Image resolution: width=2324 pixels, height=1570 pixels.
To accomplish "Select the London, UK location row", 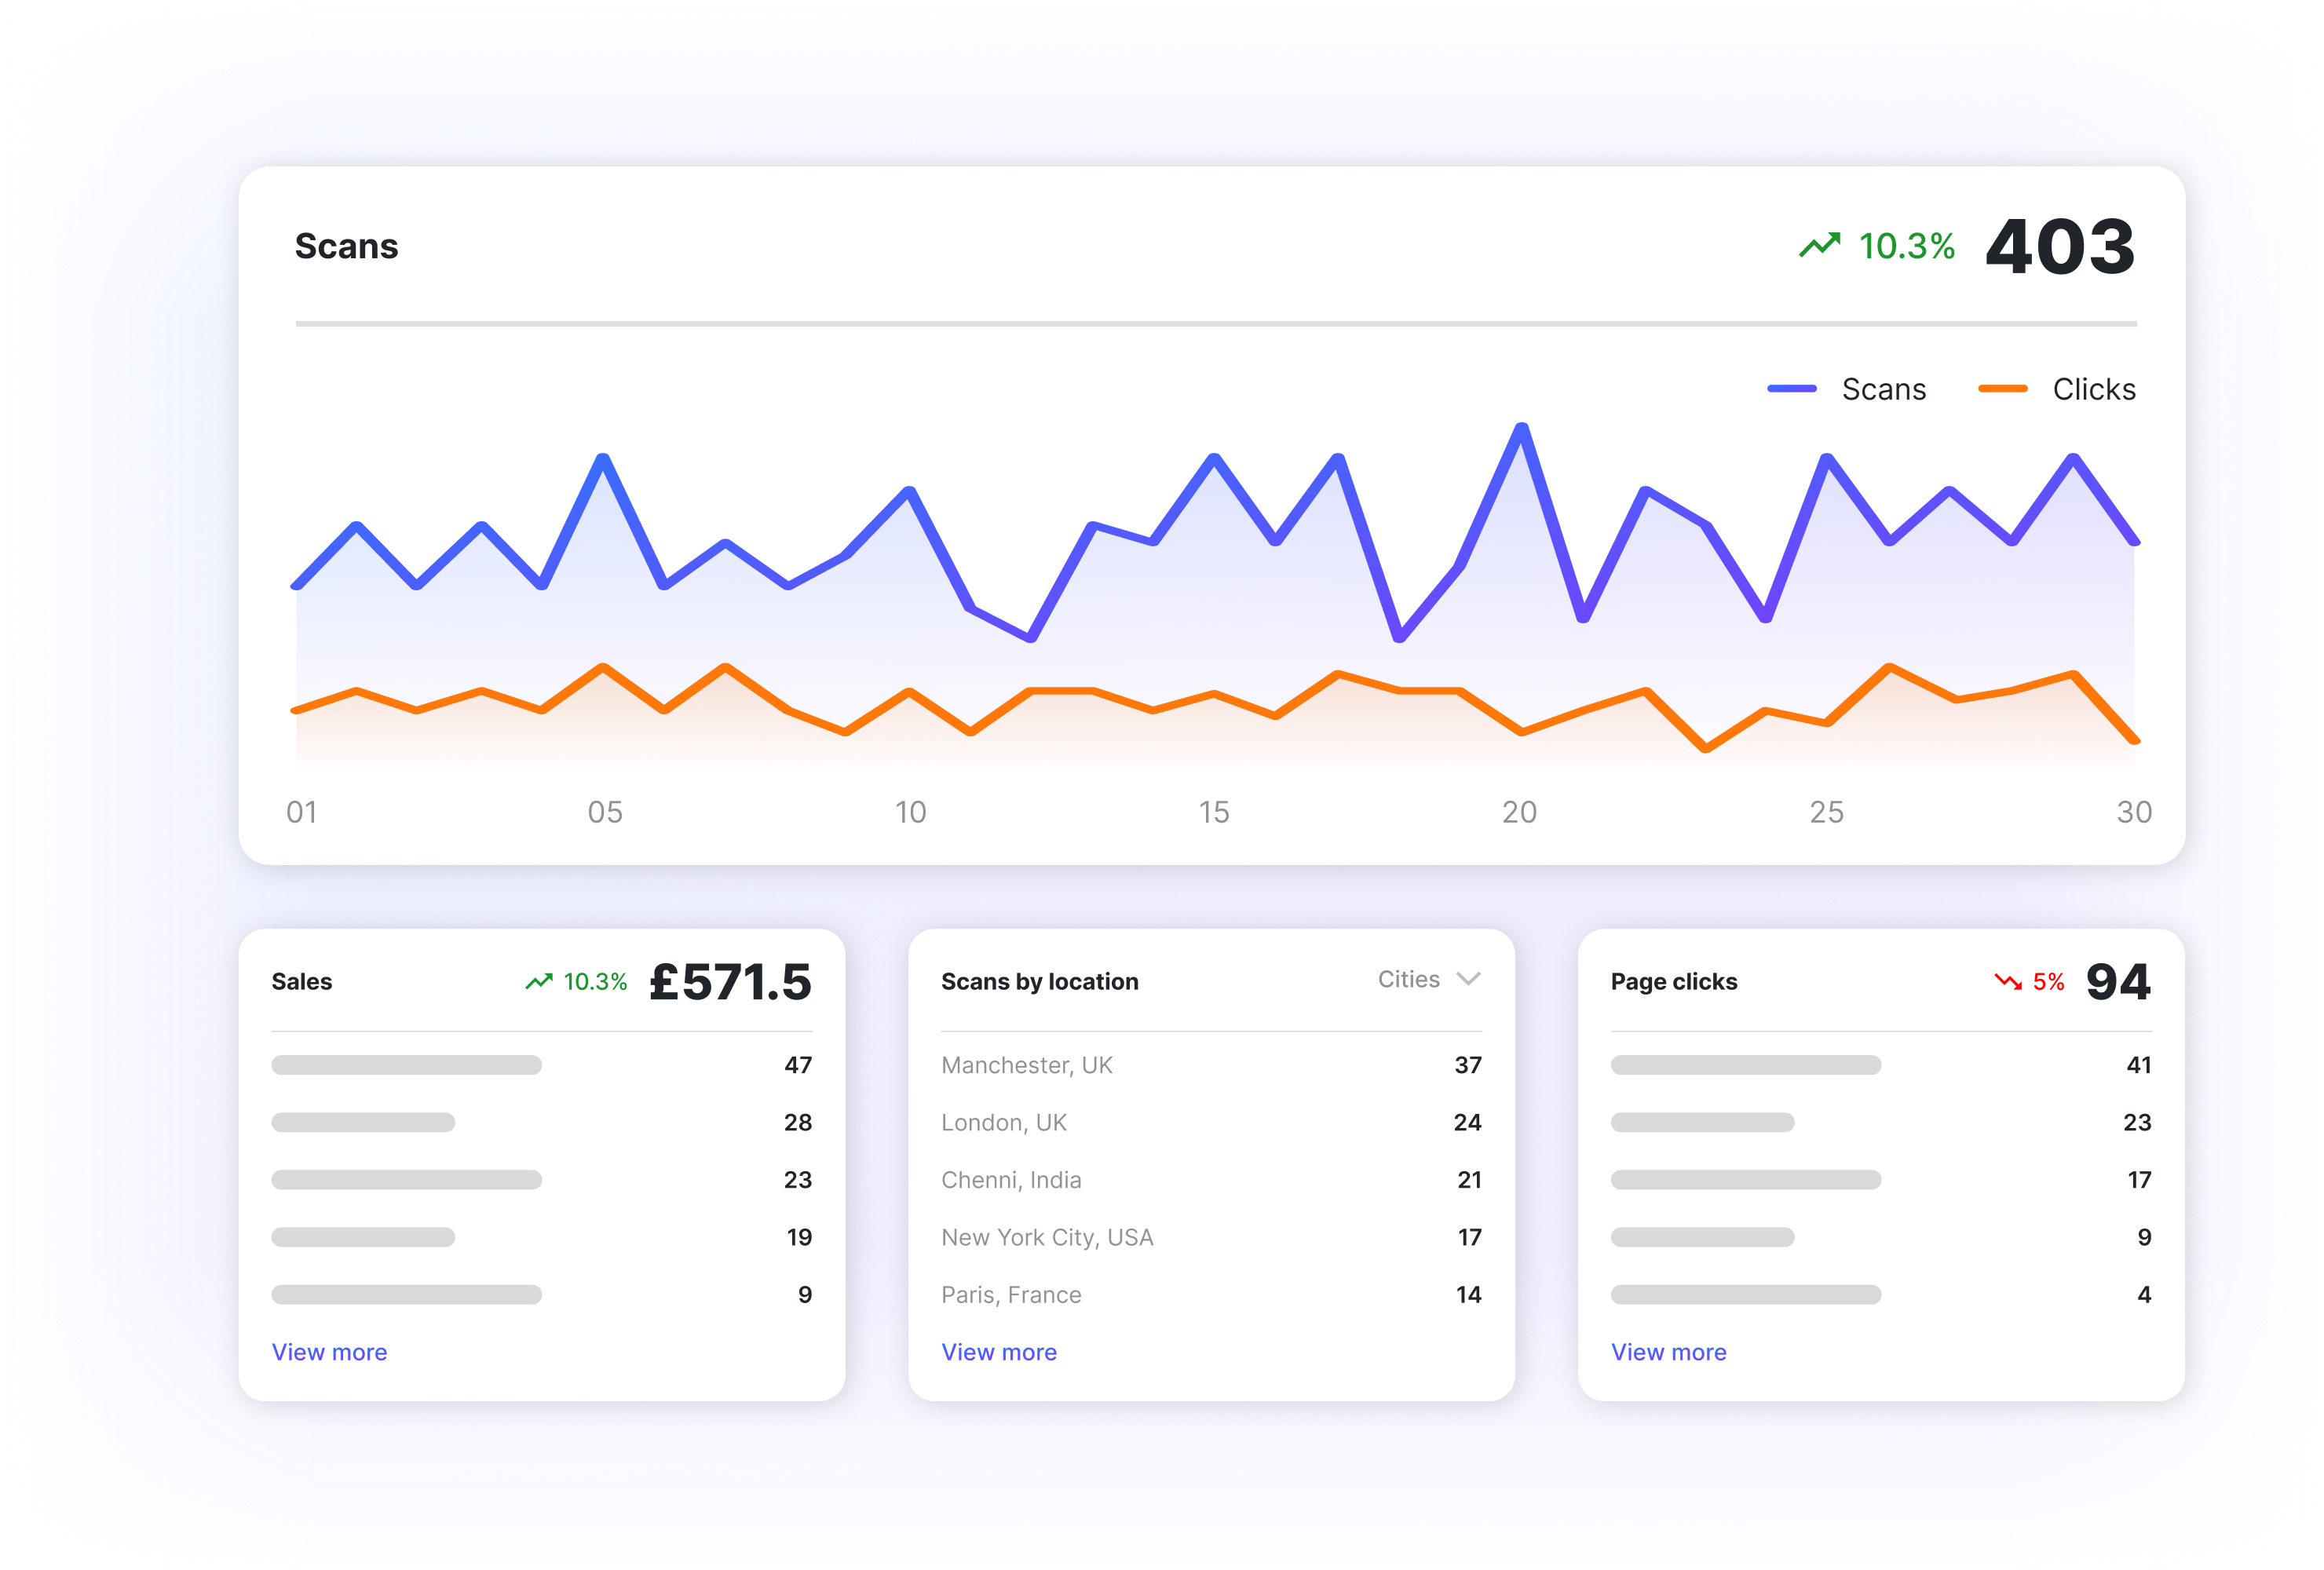I will click(1003, 1122).
